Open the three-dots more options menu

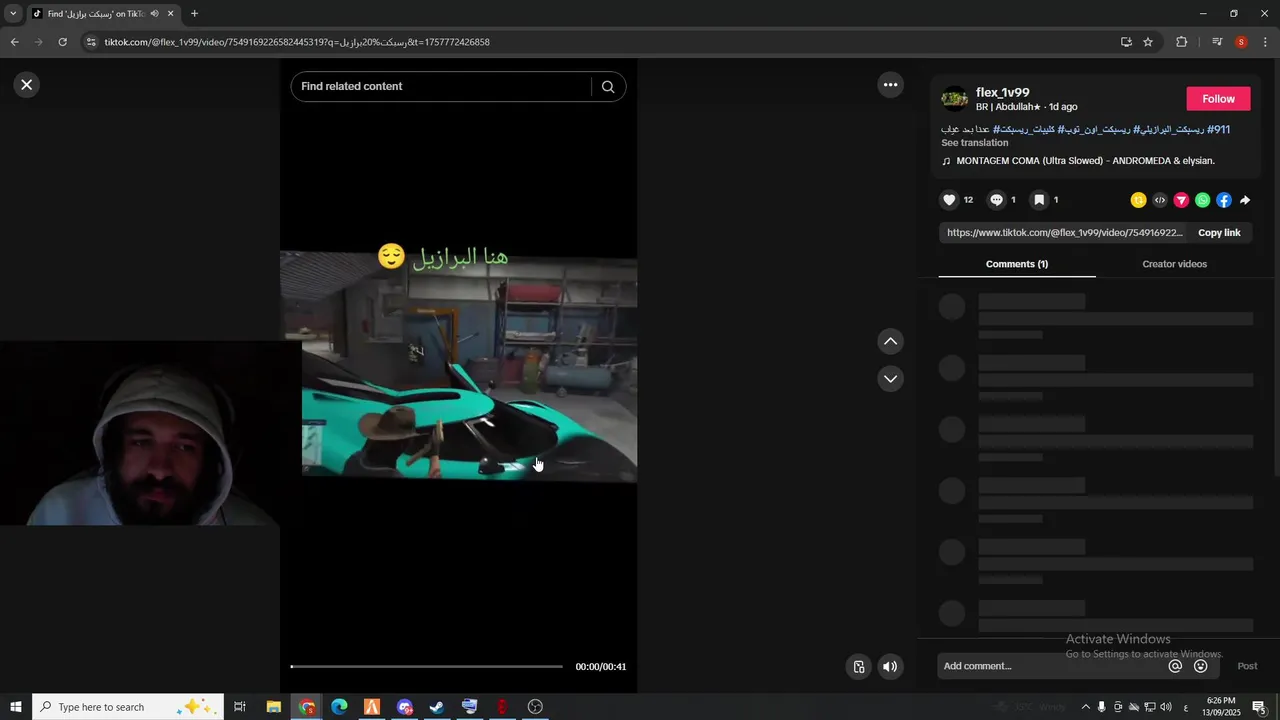click(890, 85)
